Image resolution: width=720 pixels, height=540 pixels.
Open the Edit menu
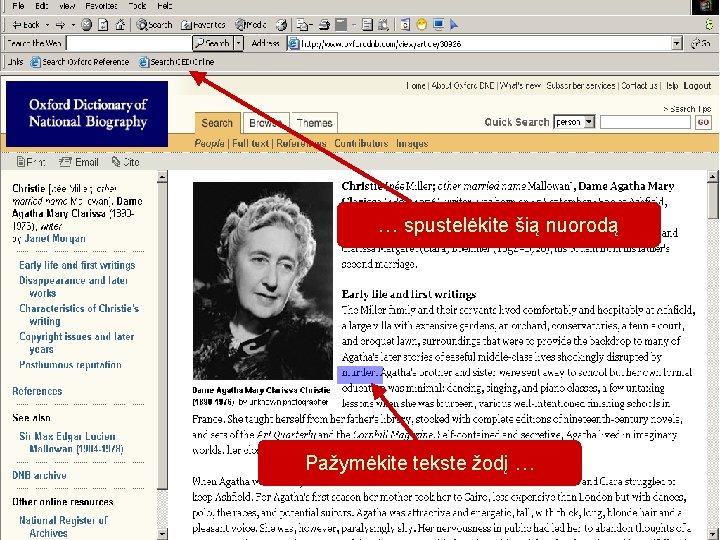pos(41,6)
